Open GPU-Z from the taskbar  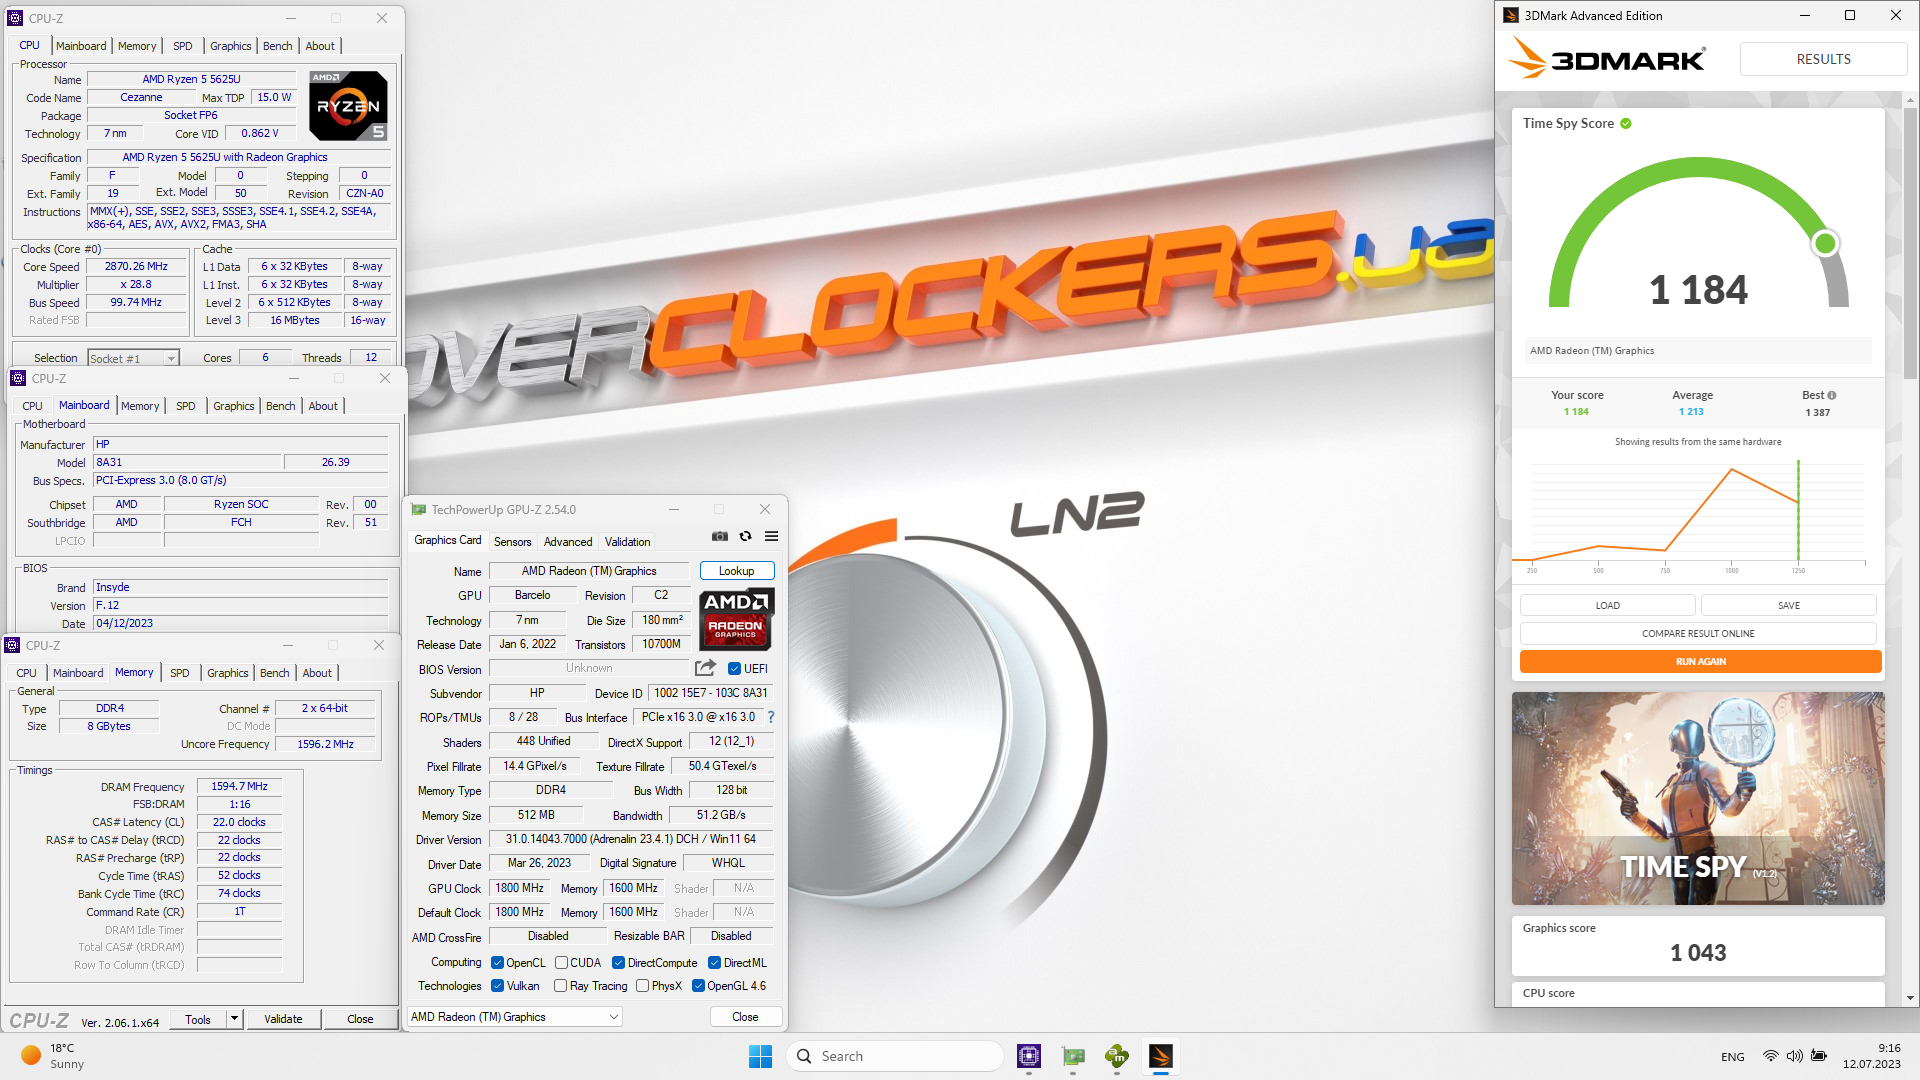point(1073,1056)
